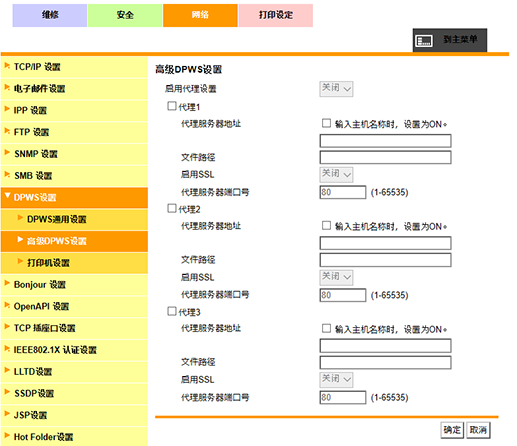
Task: Click arrow icon beside 高级DPWS设置
Action: [20, 240]
